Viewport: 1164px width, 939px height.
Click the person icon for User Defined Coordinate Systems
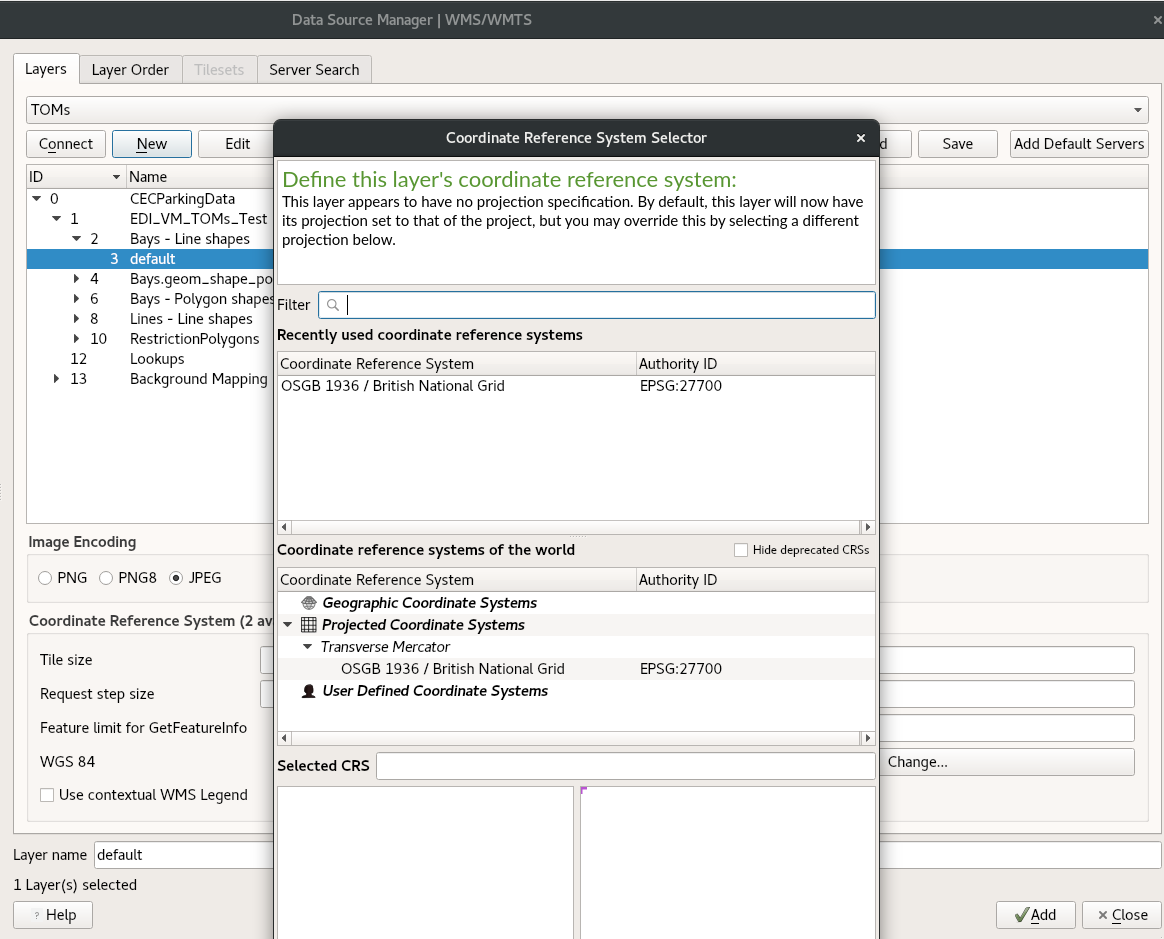(309, 690)
